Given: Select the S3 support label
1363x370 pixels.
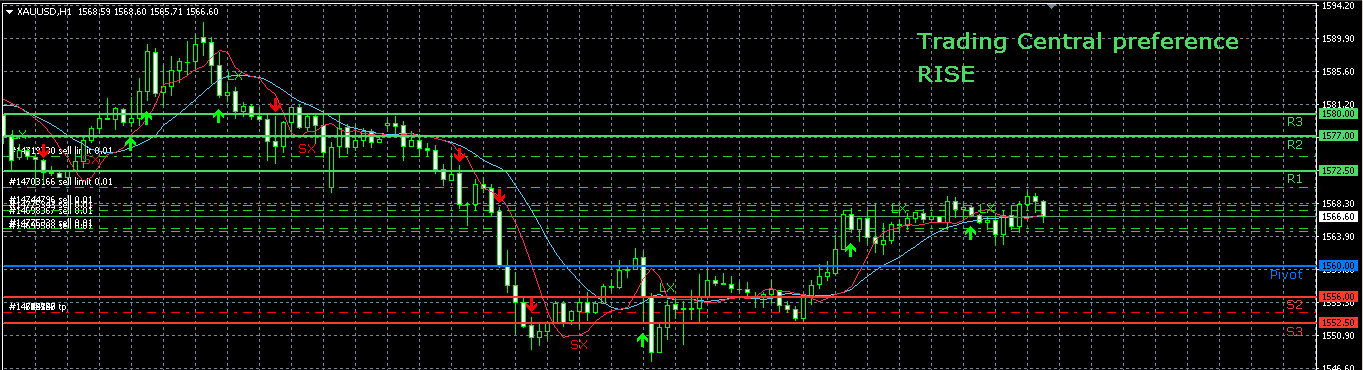Looking at the screenshot, I should click(1294, 330).
